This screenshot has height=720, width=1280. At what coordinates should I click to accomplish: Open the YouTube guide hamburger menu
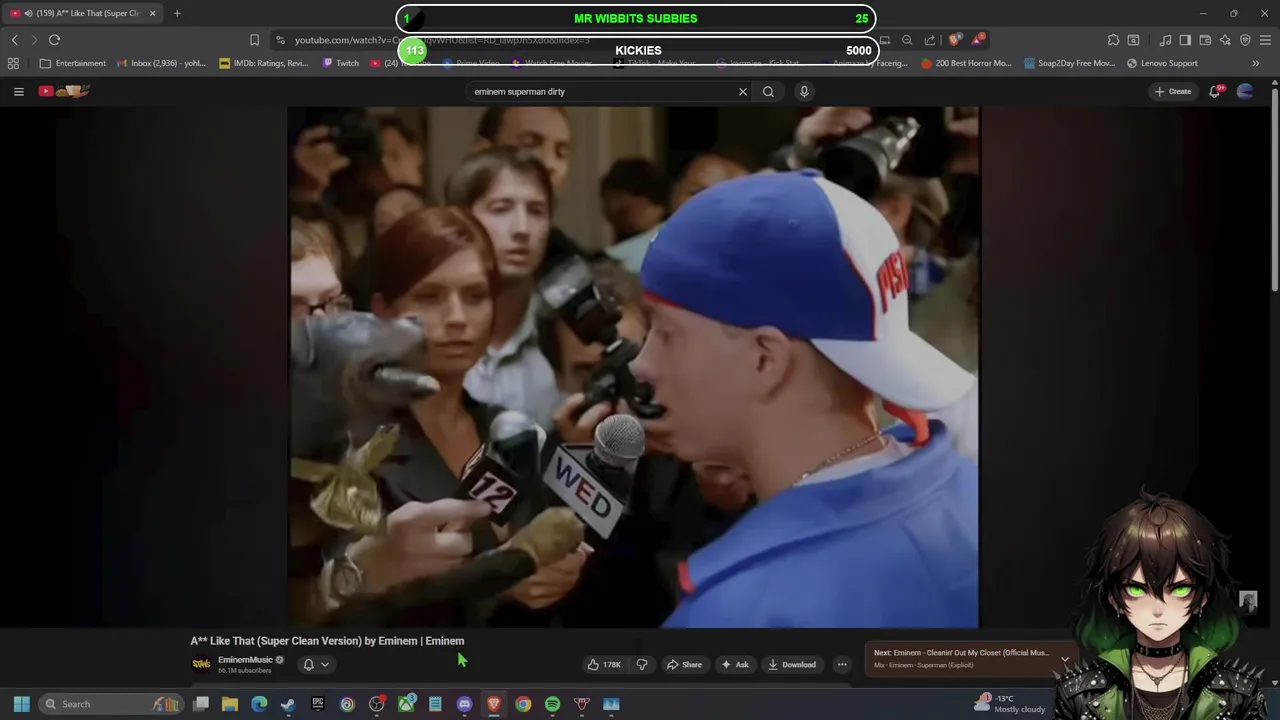click(18, 91)
